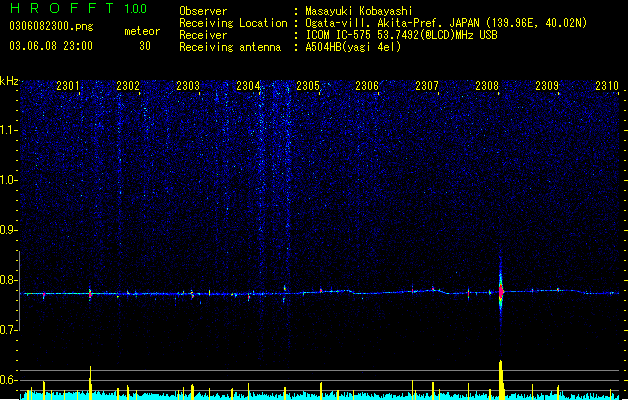Click the 1.1 kHz frequency label
Viewport: 629px width, 400px height.
[9, 130]
